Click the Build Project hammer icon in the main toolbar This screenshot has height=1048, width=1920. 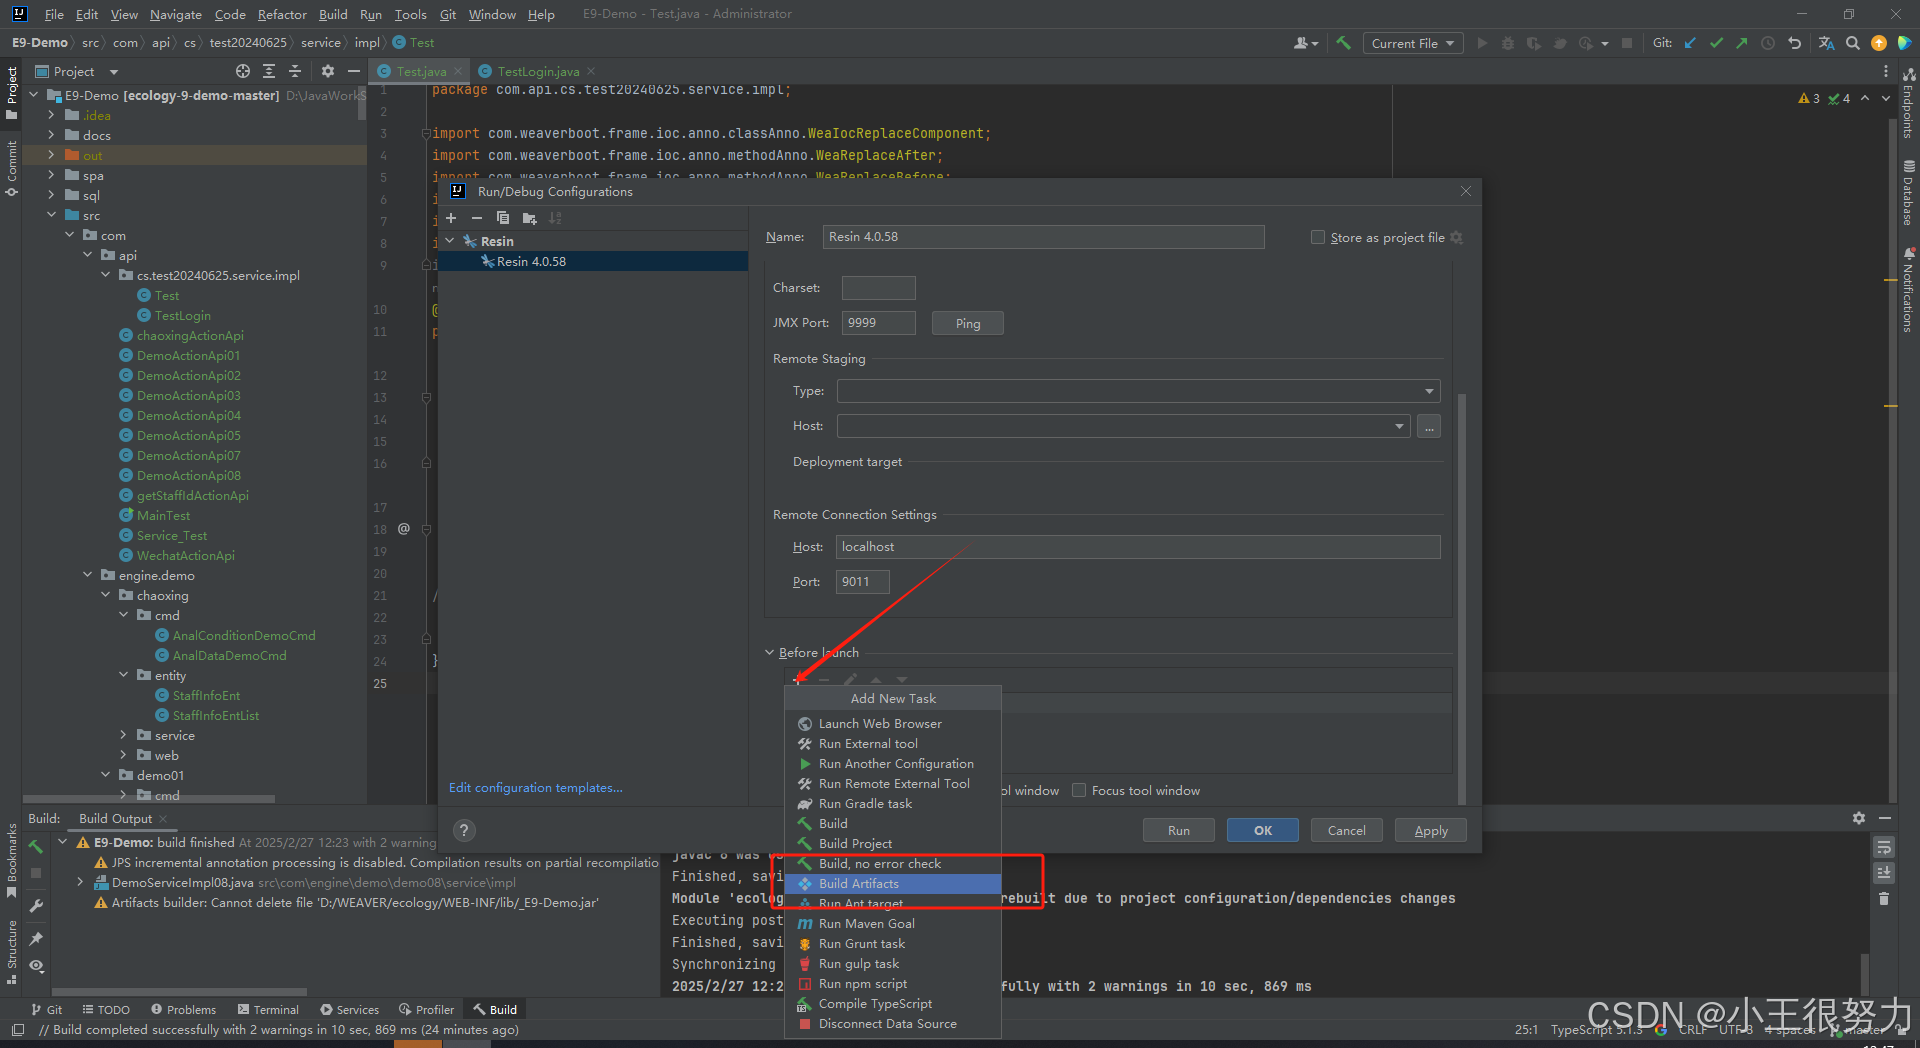[x=1343, y=43]
